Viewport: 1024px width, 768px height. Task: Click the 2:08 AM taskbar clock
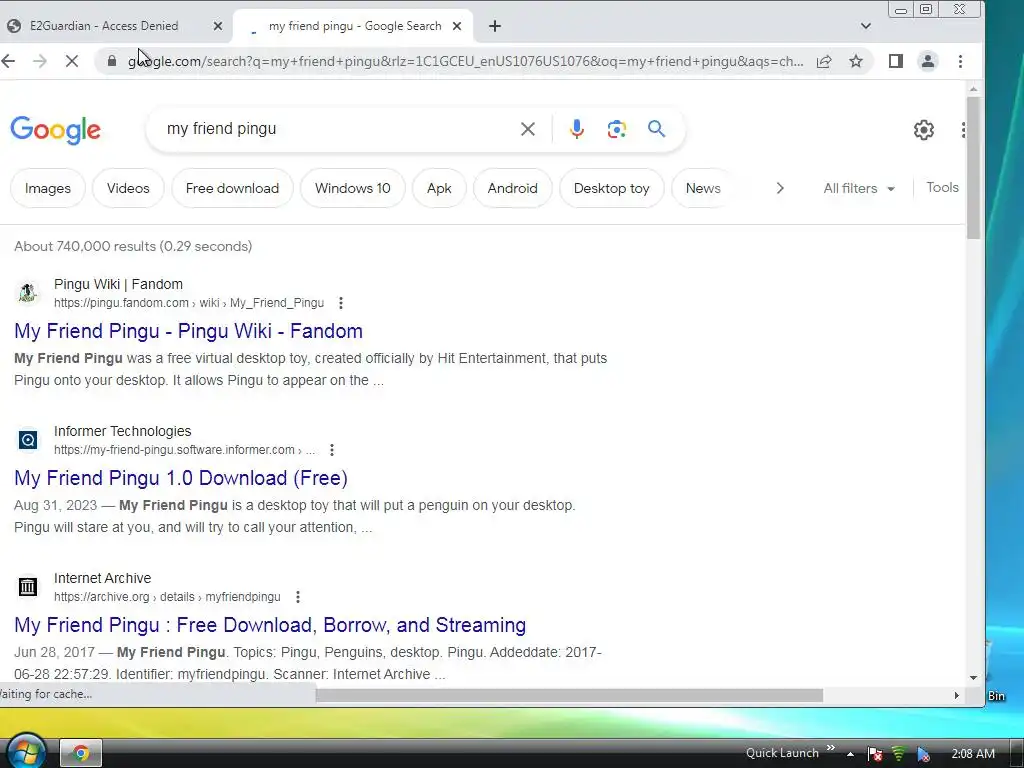pos(972,754)
